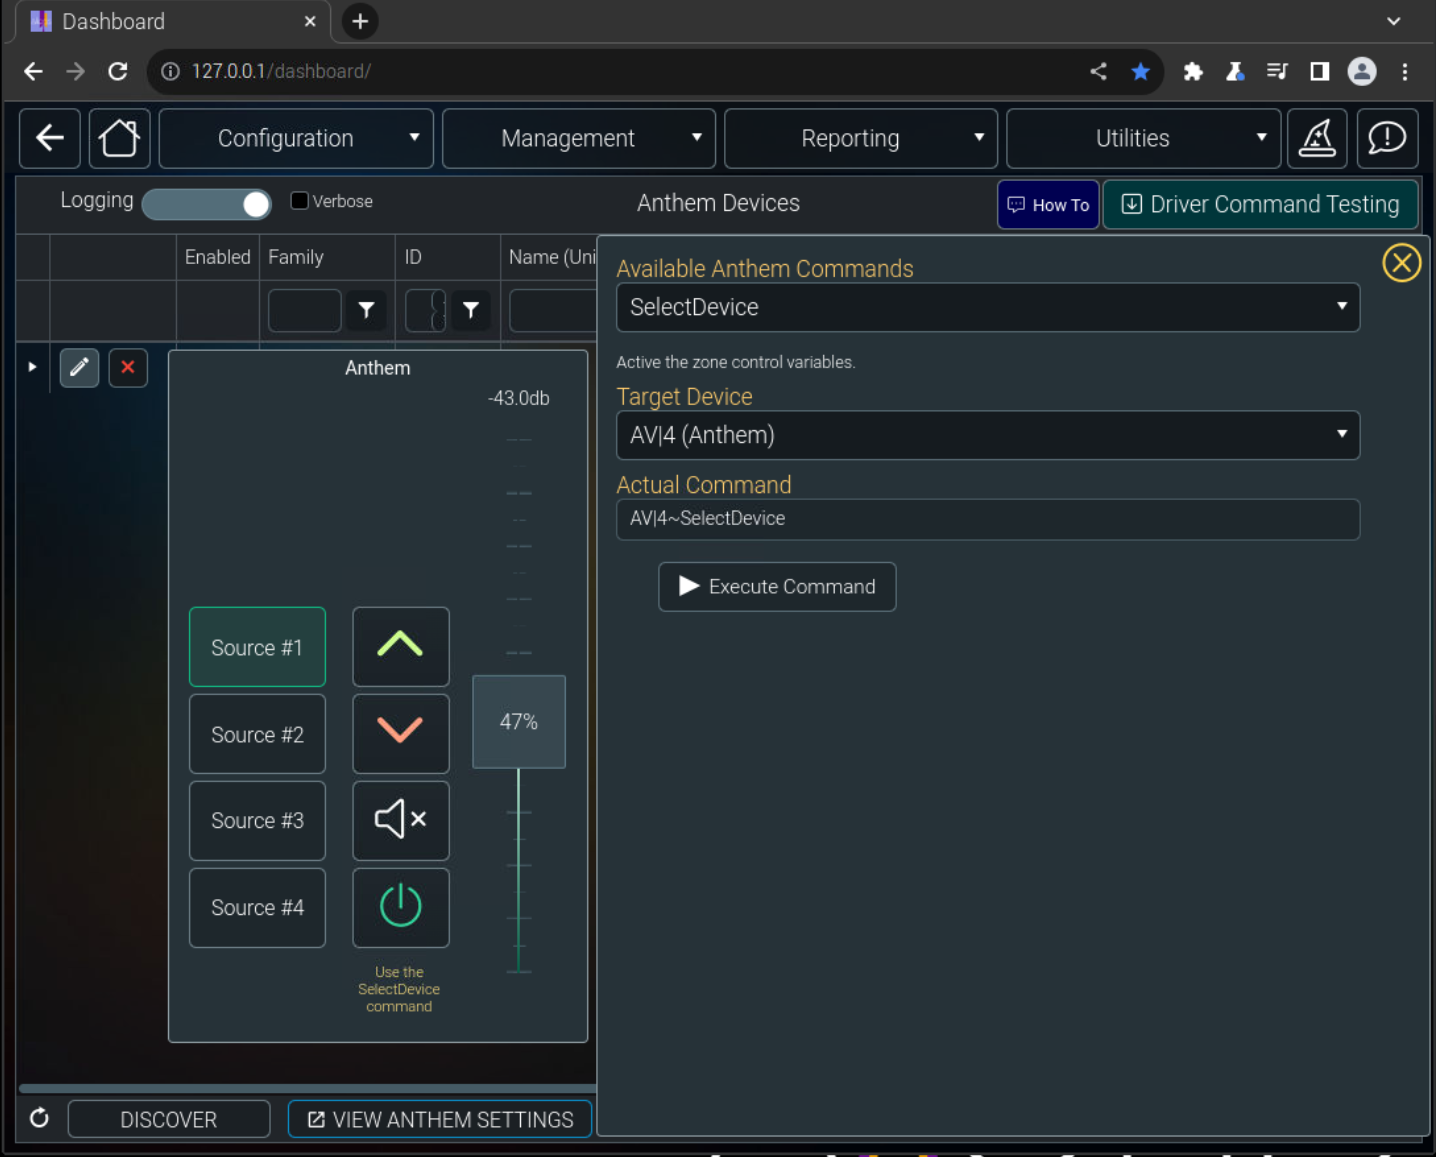Edit the Anthem device with pencil icon
The height and width of the screenshot is (1157, 1436).
point(79,367)
